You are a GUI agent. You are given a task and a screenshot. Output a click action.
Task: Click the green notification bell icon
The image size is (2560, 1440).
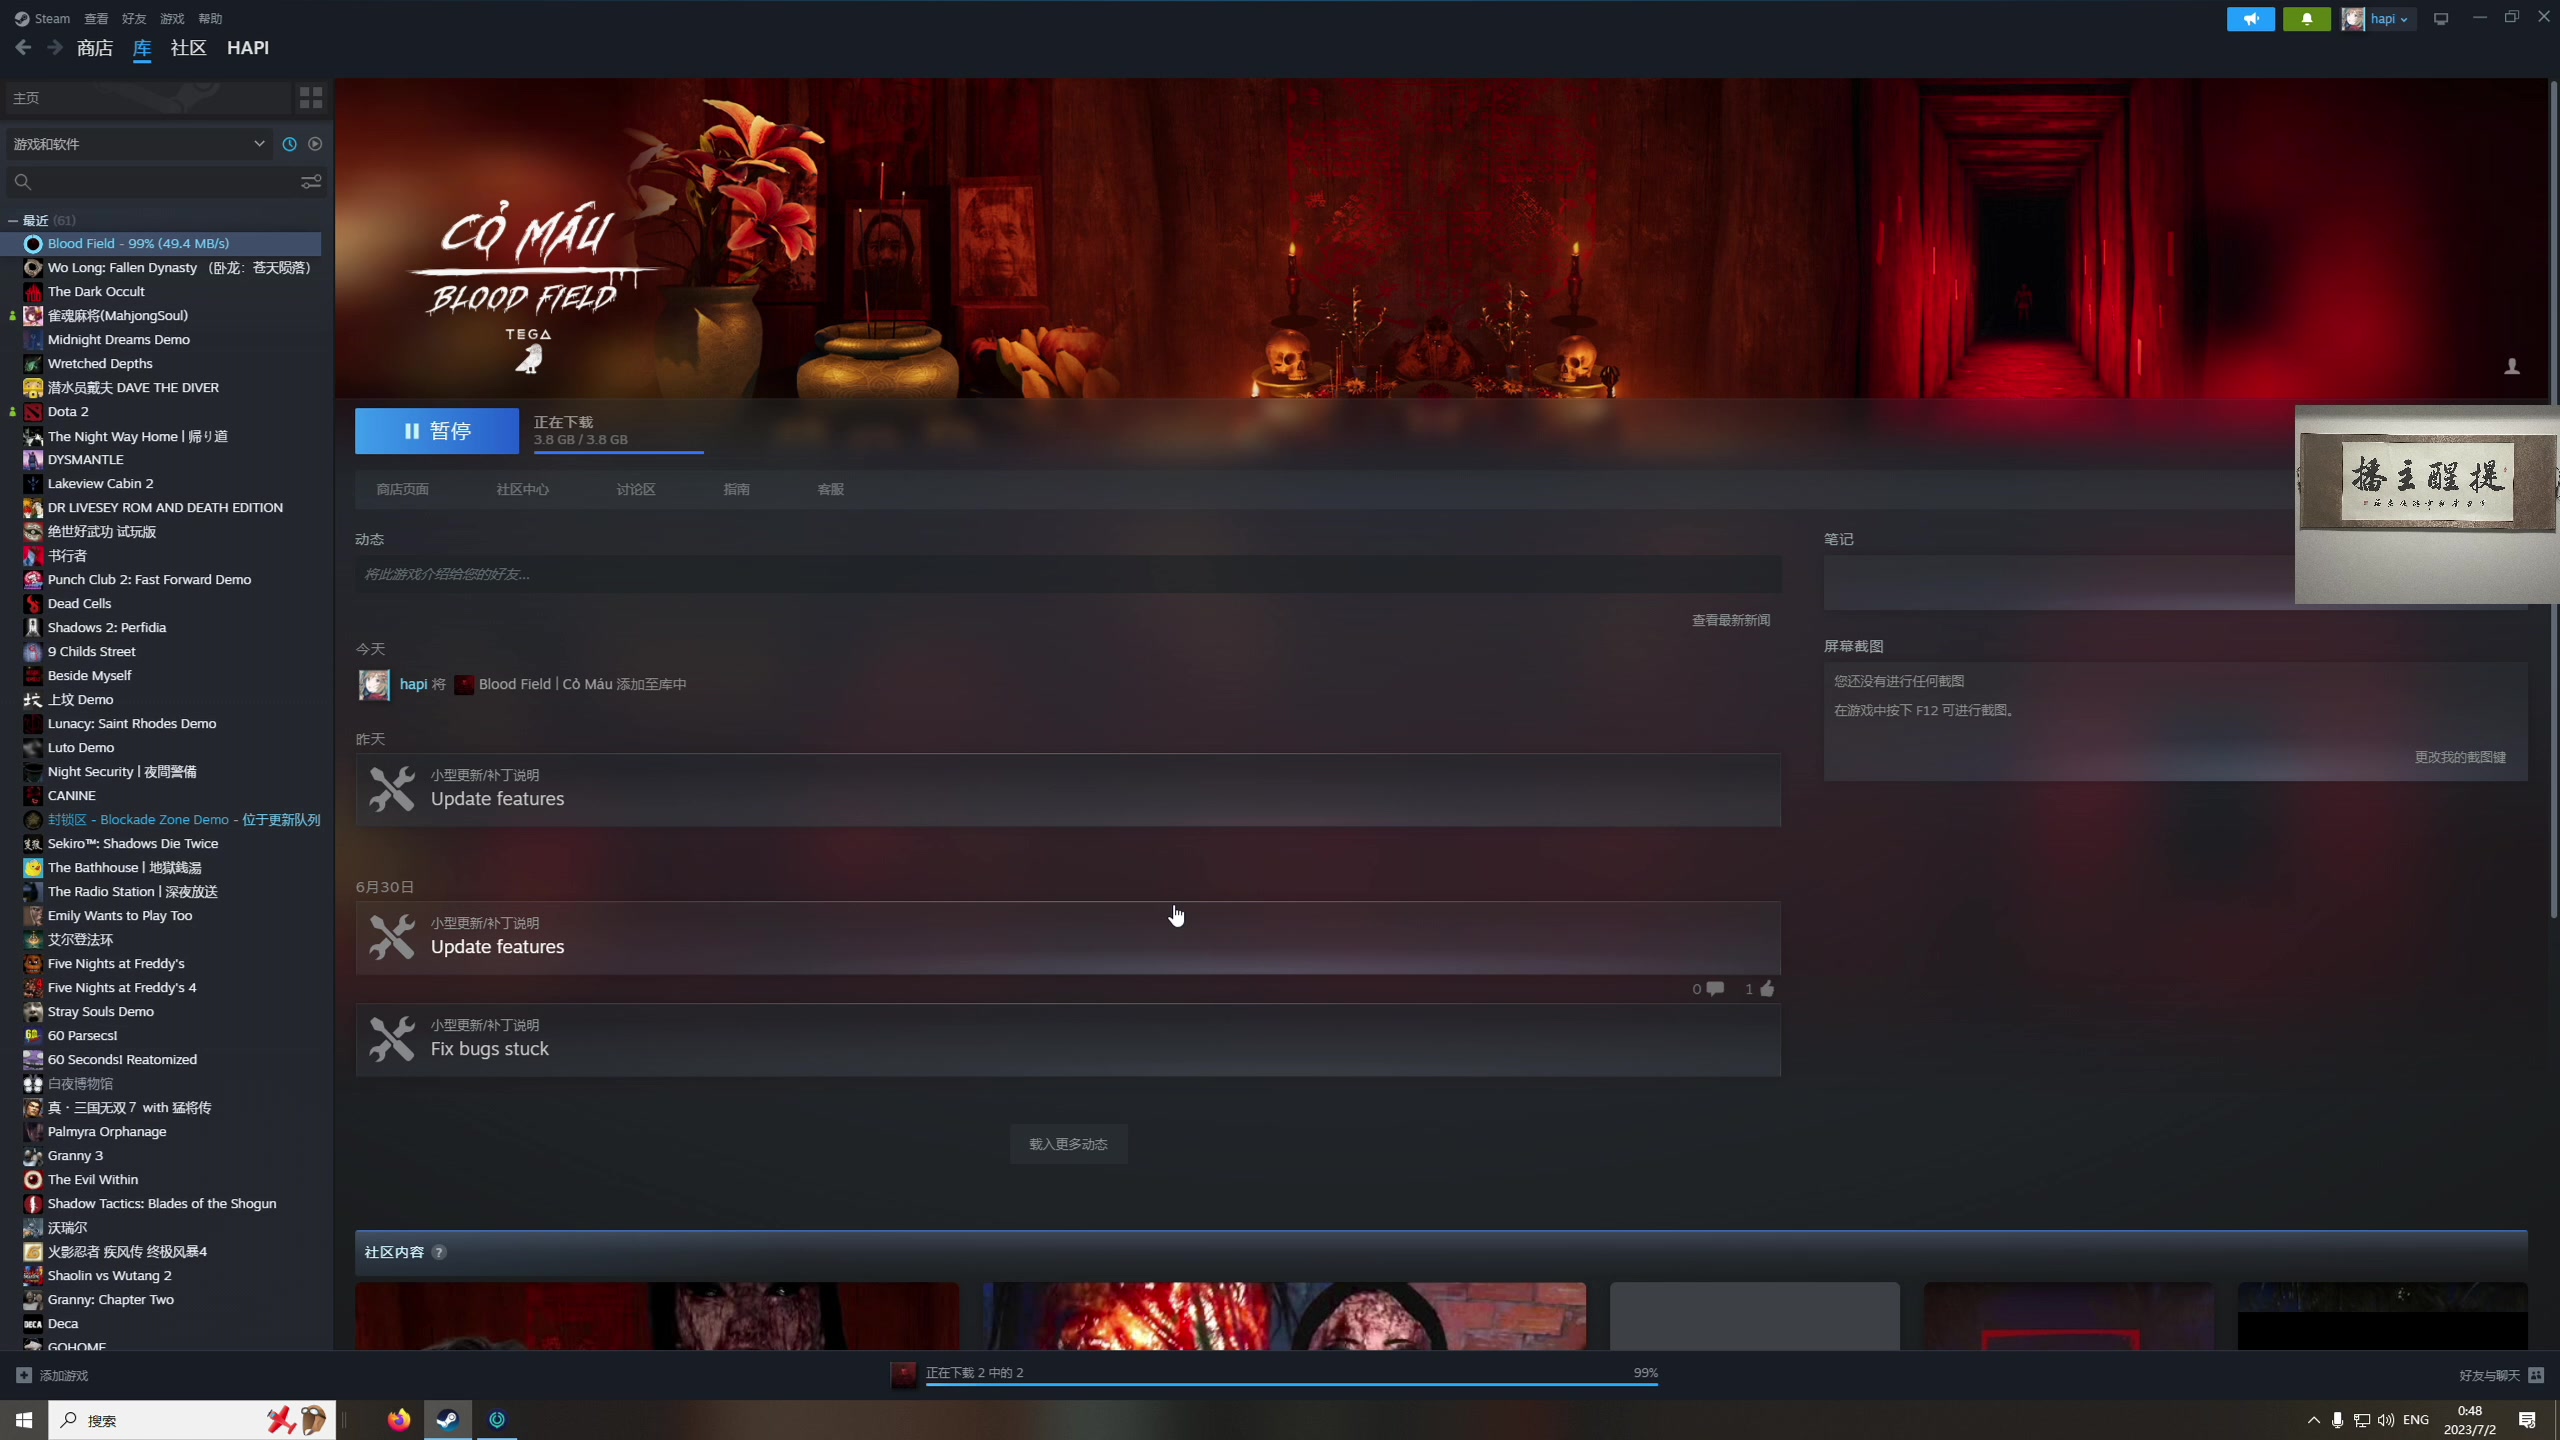click(2306, 19)
